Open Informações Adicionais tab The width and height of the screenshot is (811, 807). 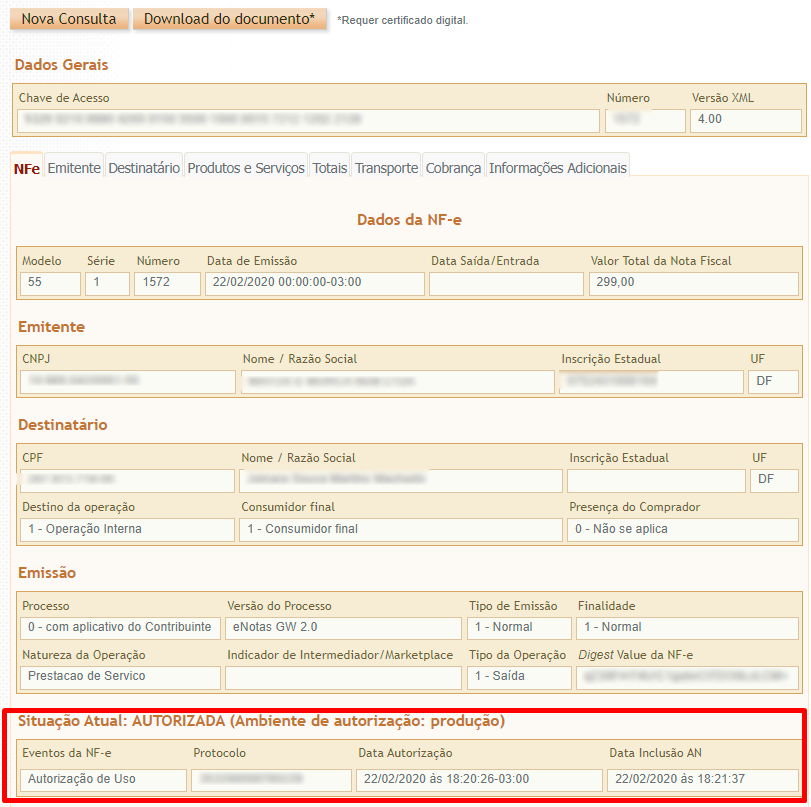pos(558,168)
